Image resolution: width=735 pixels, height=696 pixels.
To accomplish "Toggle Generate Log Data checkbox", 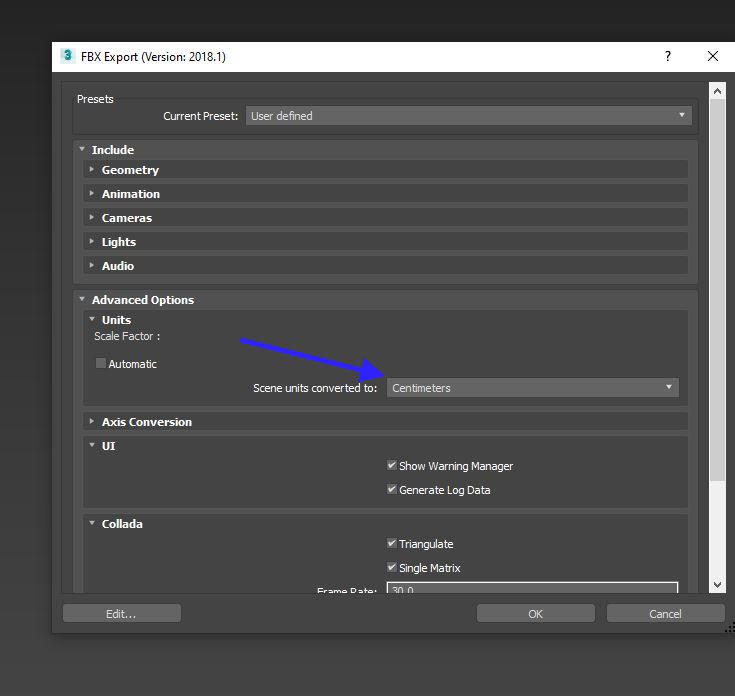I will tap(392, 490).
